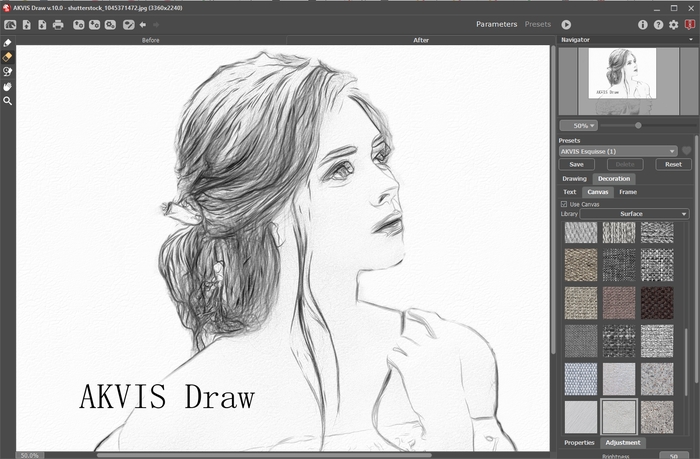
Task: Select the Pencil tool in left toolbar
Action: pos(7,43)
